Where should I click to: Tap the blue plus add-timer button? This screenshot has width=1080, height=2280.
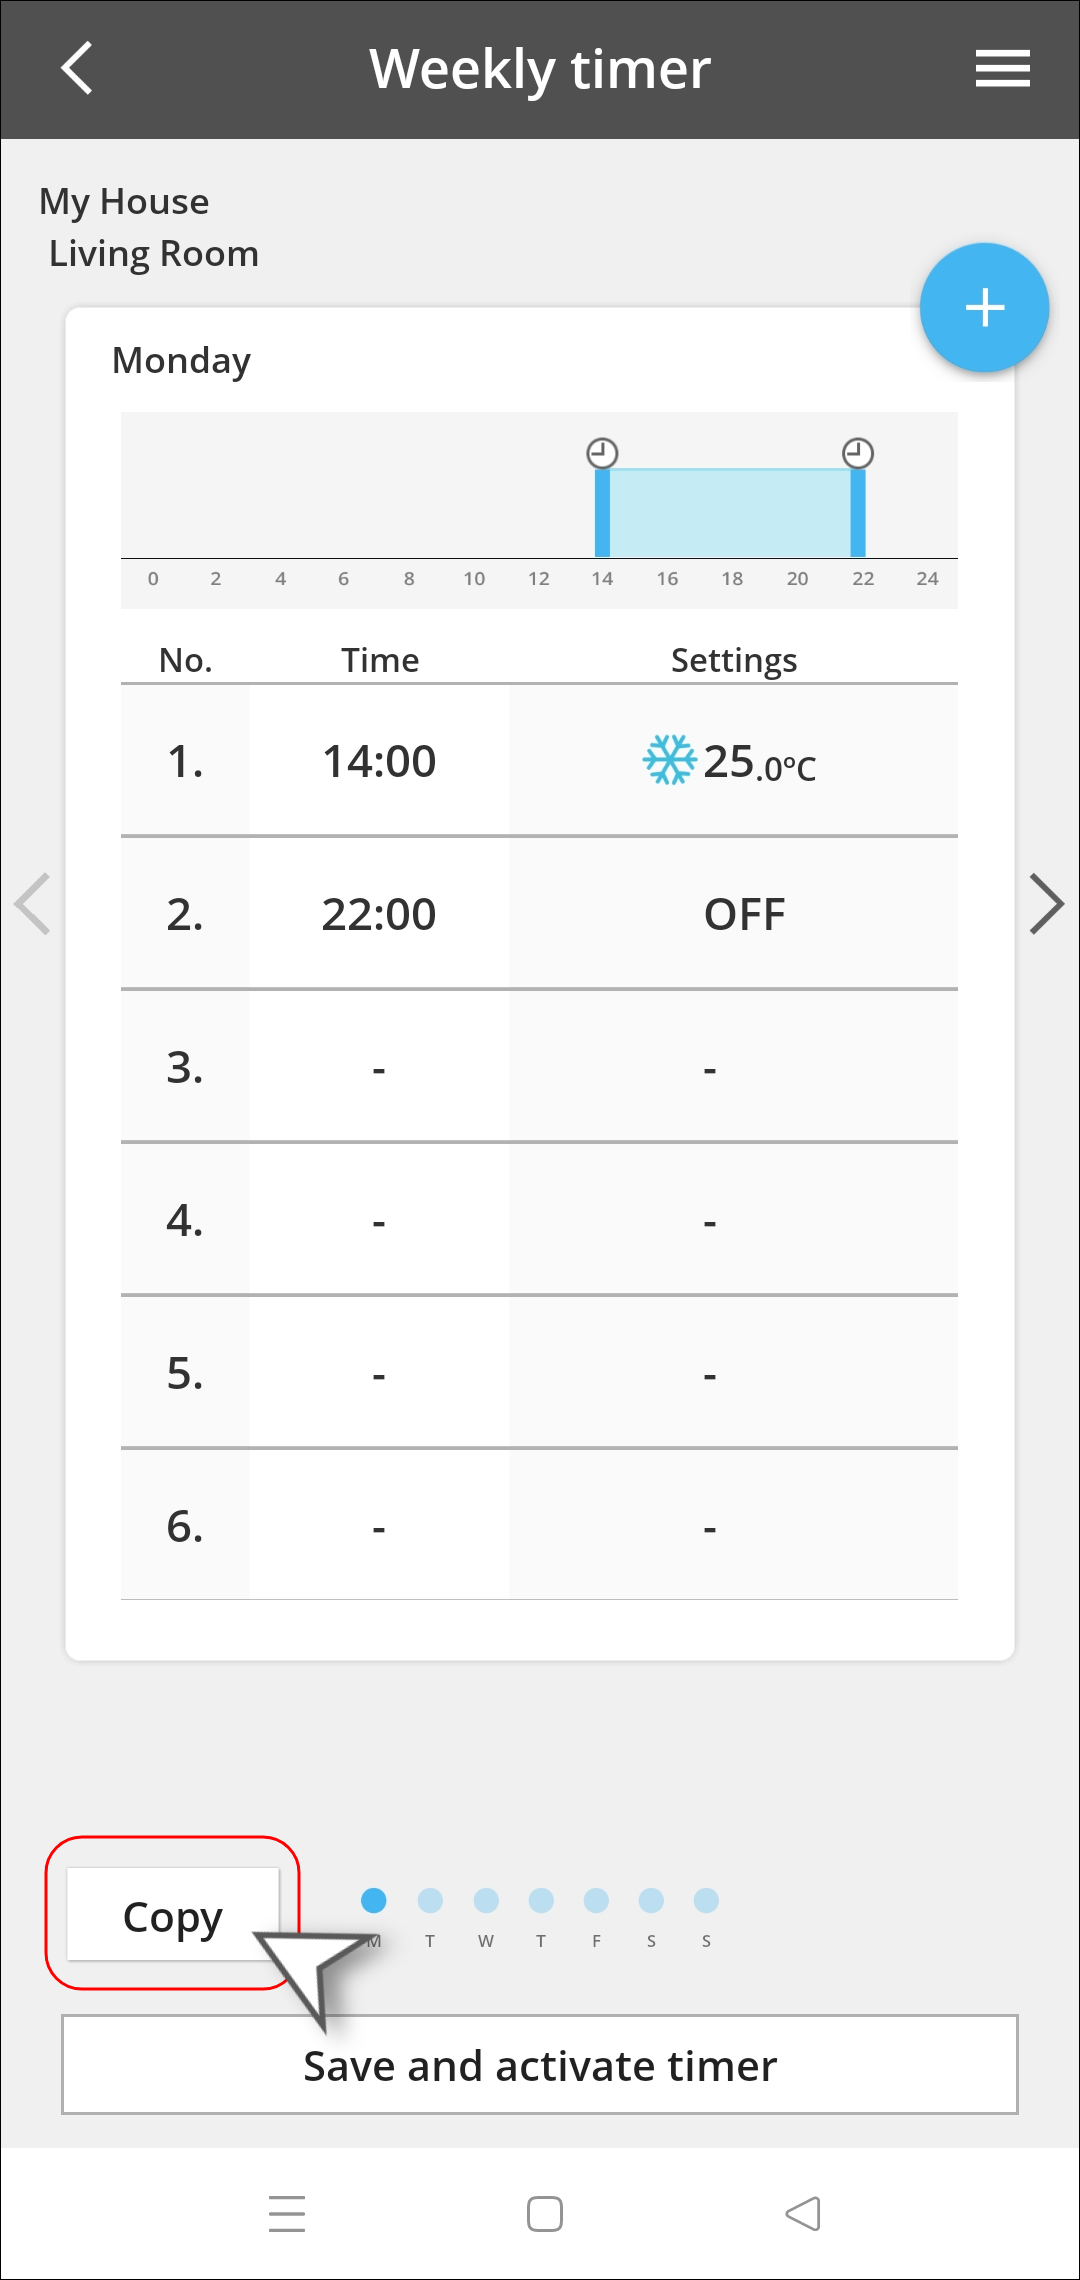(984, 307)
